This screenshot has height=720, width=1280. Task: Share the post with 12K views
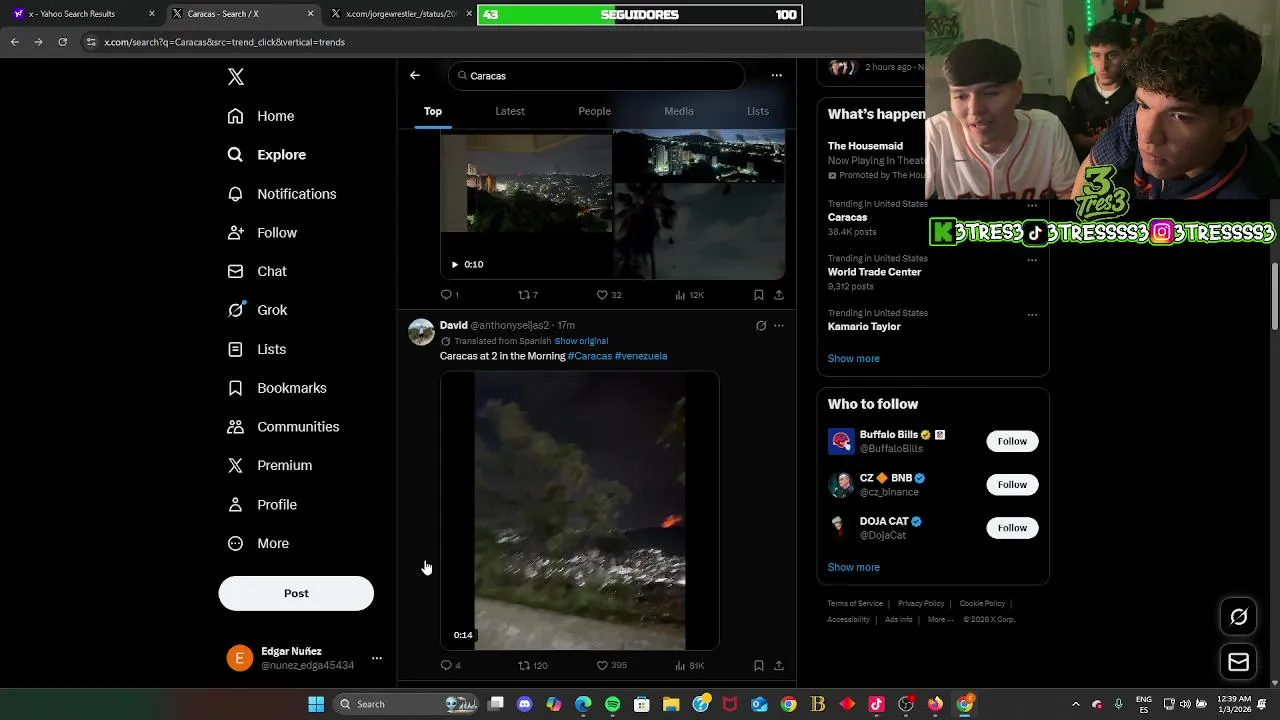779,295
